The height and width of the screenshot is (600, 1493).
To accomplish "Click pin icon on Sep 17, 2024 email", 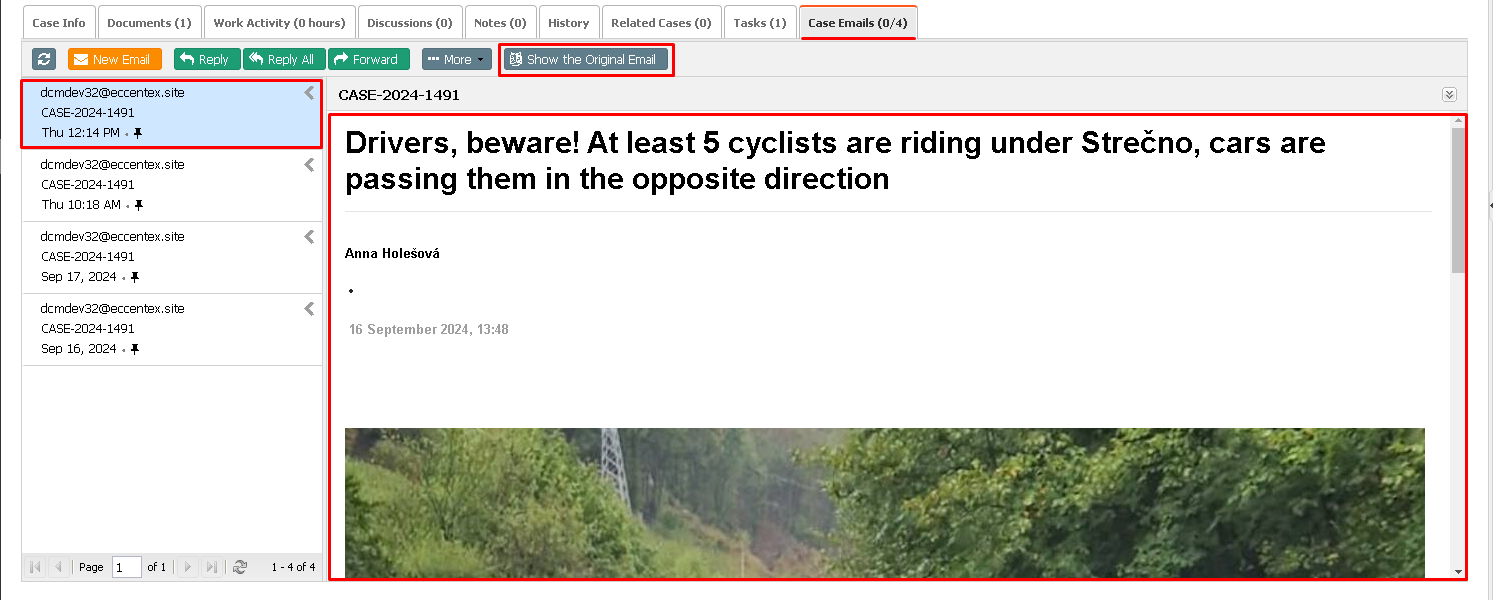I will click(135, 277).
